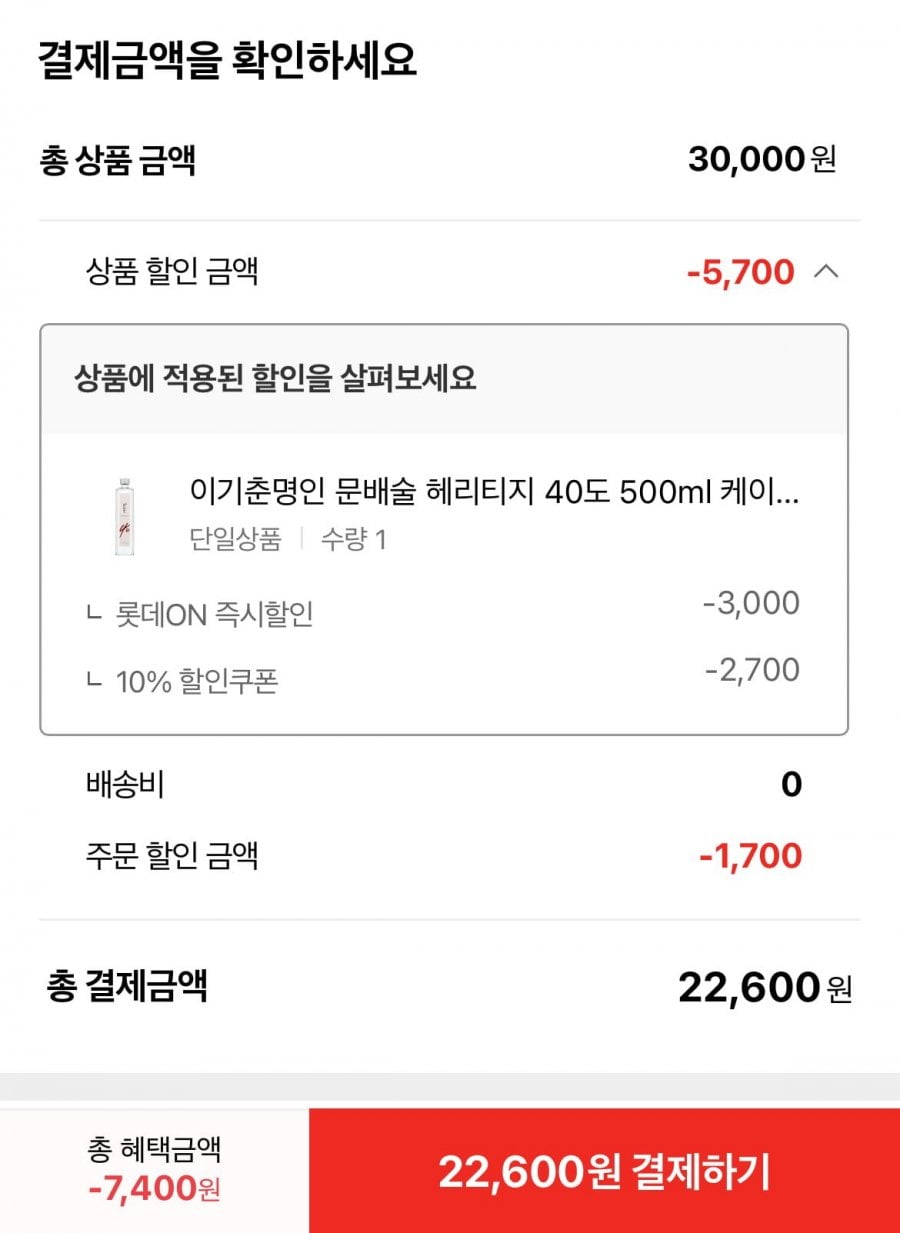Tap the 결제금액을 확인하세요 heading
The image size is (900, 1233).
pos(227,61)
